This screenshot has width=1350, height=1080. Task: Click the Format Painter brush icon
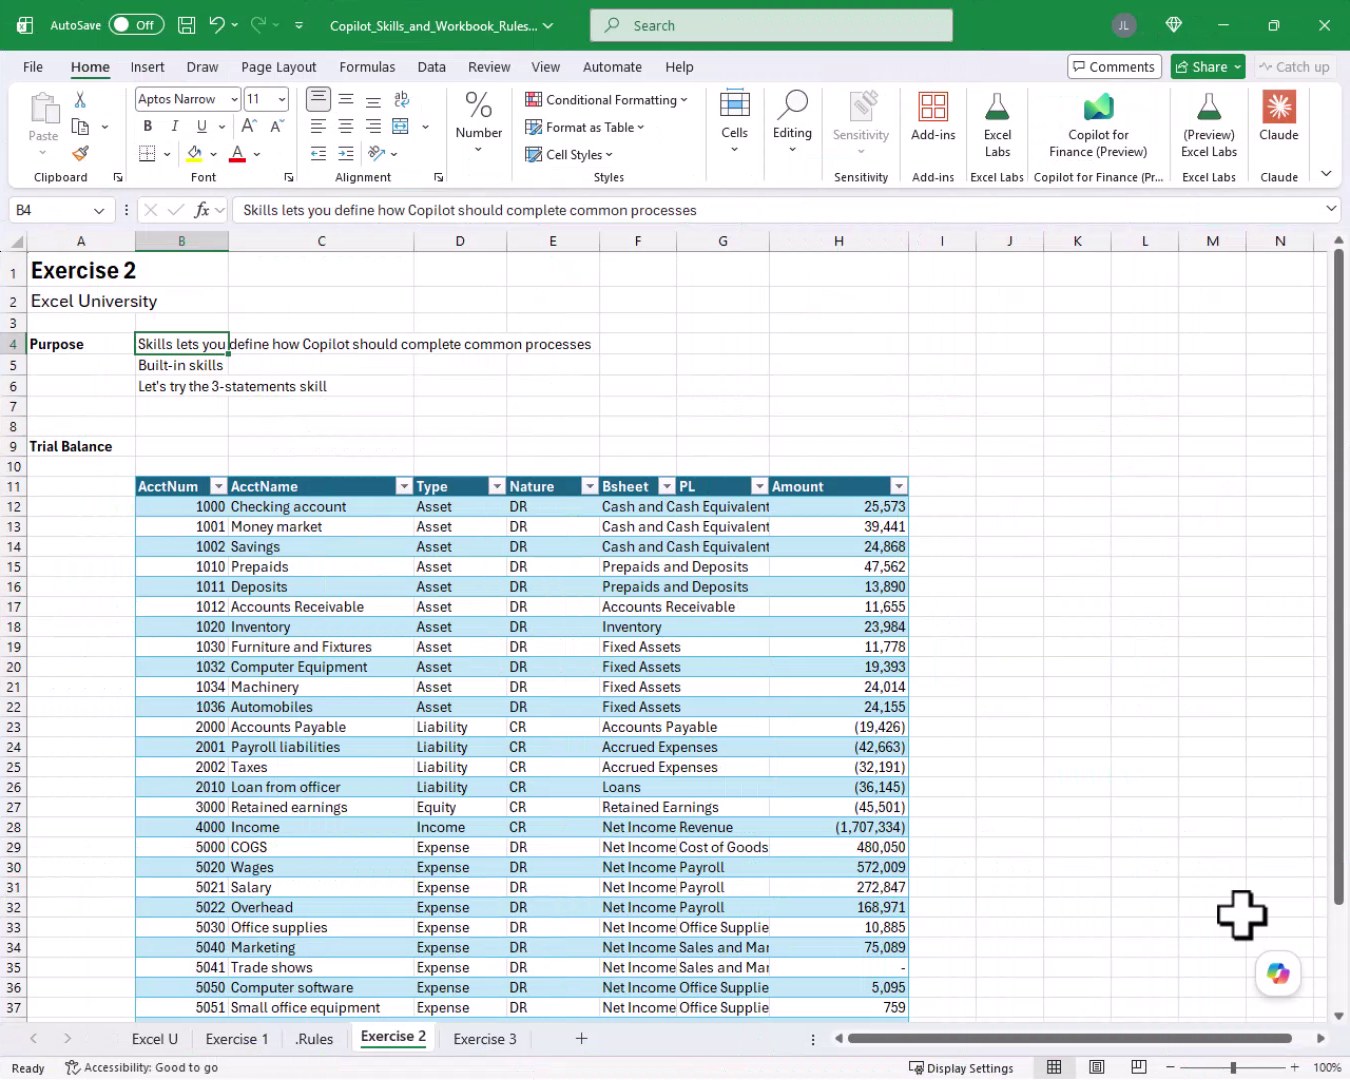point(80,153)
